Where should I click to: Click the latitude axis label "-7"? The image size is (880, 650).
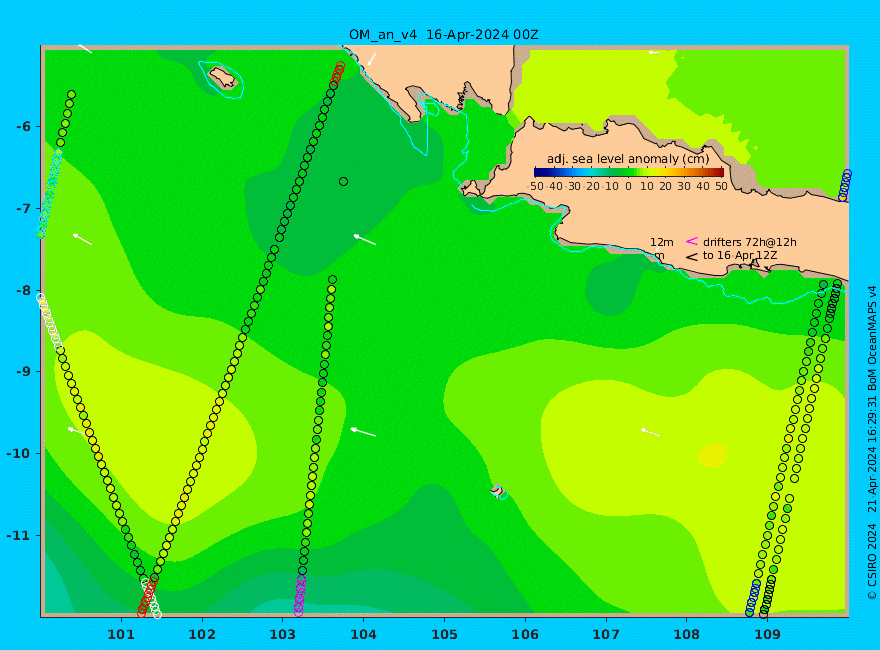23,209
